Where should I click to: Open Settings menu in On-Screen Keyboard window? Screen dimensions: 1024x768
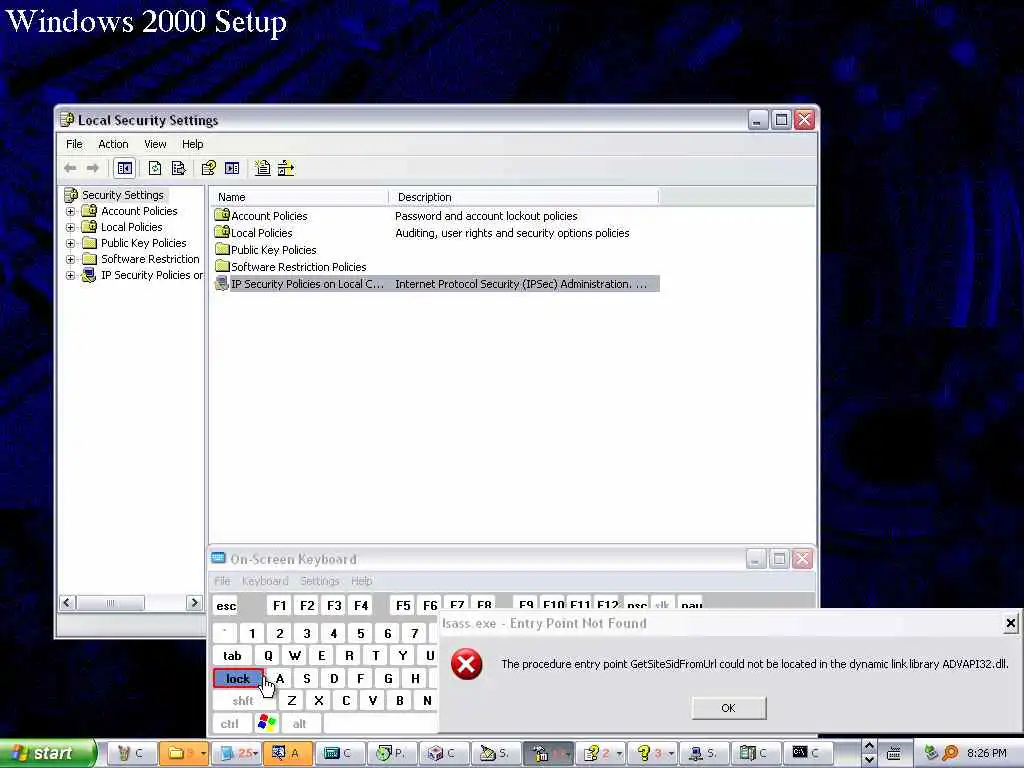(319, 581)
